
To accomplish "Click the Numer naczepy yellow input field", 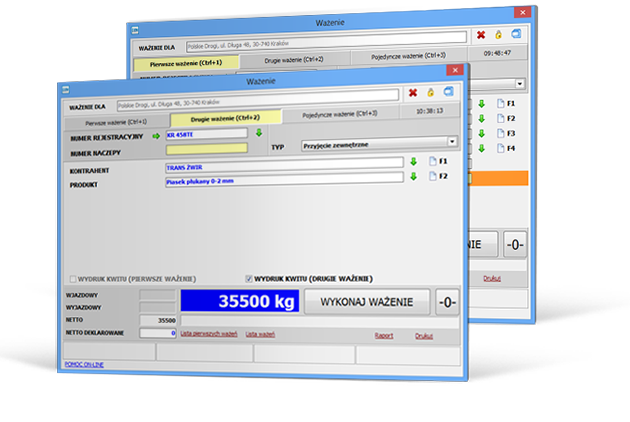I will (x=205, y=149).
